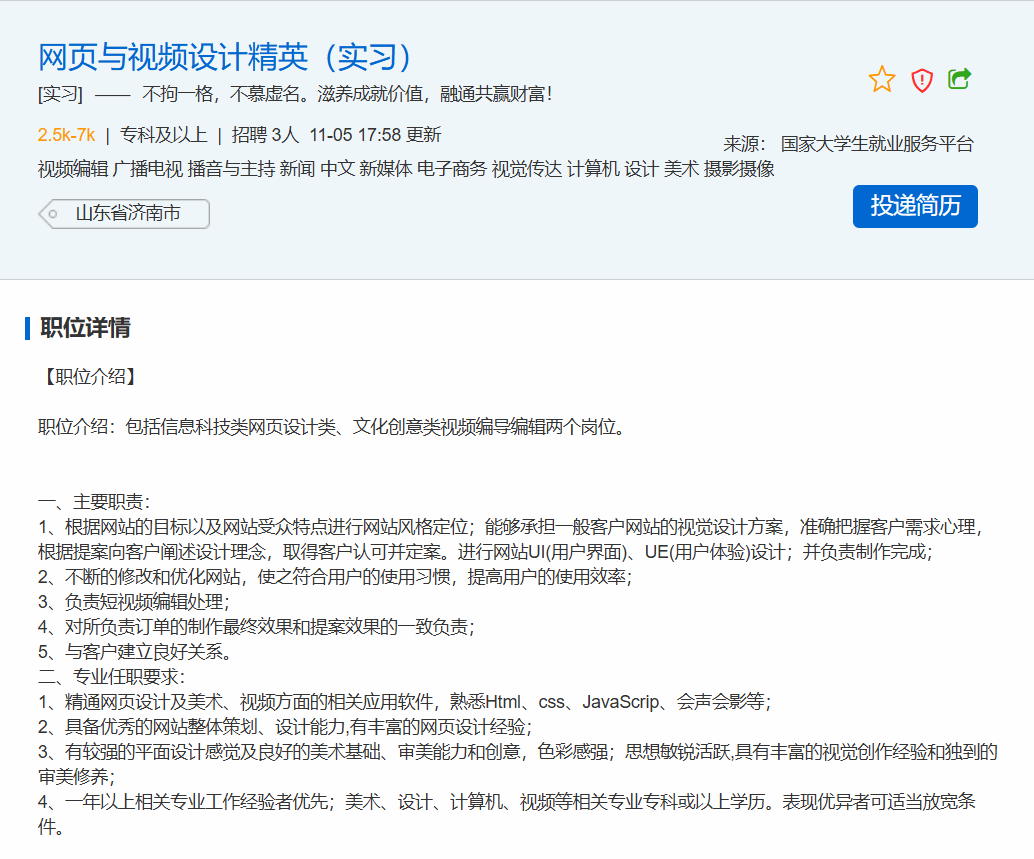Select the 计算机 tag
The image size is (1034, 859).
click(x=593, y=169)
